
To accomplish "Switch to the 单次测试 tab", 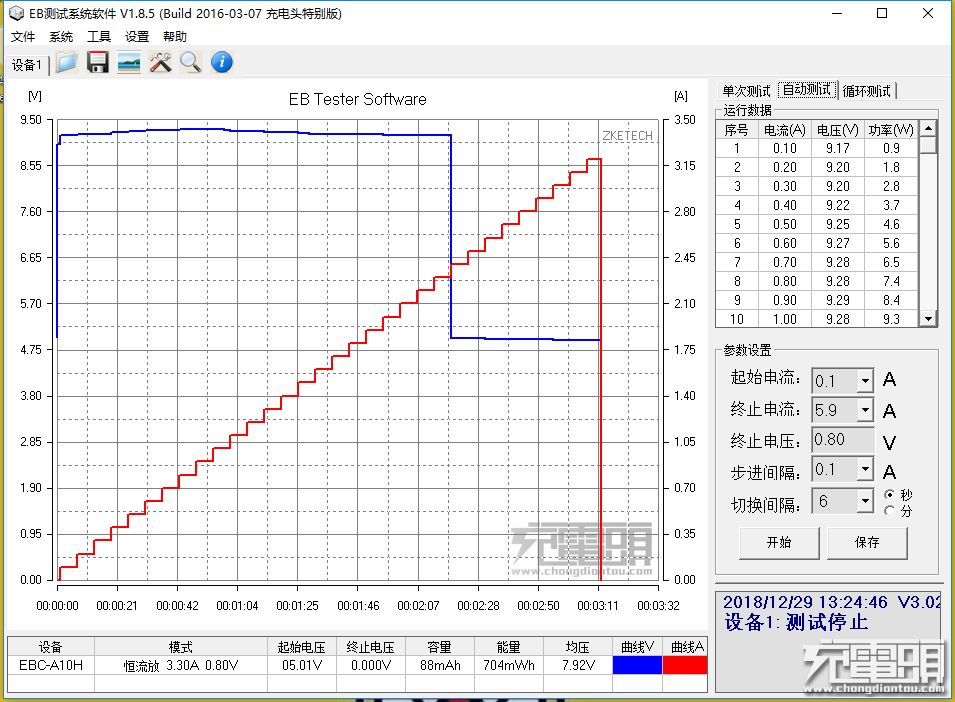I will tap(746, 91).
